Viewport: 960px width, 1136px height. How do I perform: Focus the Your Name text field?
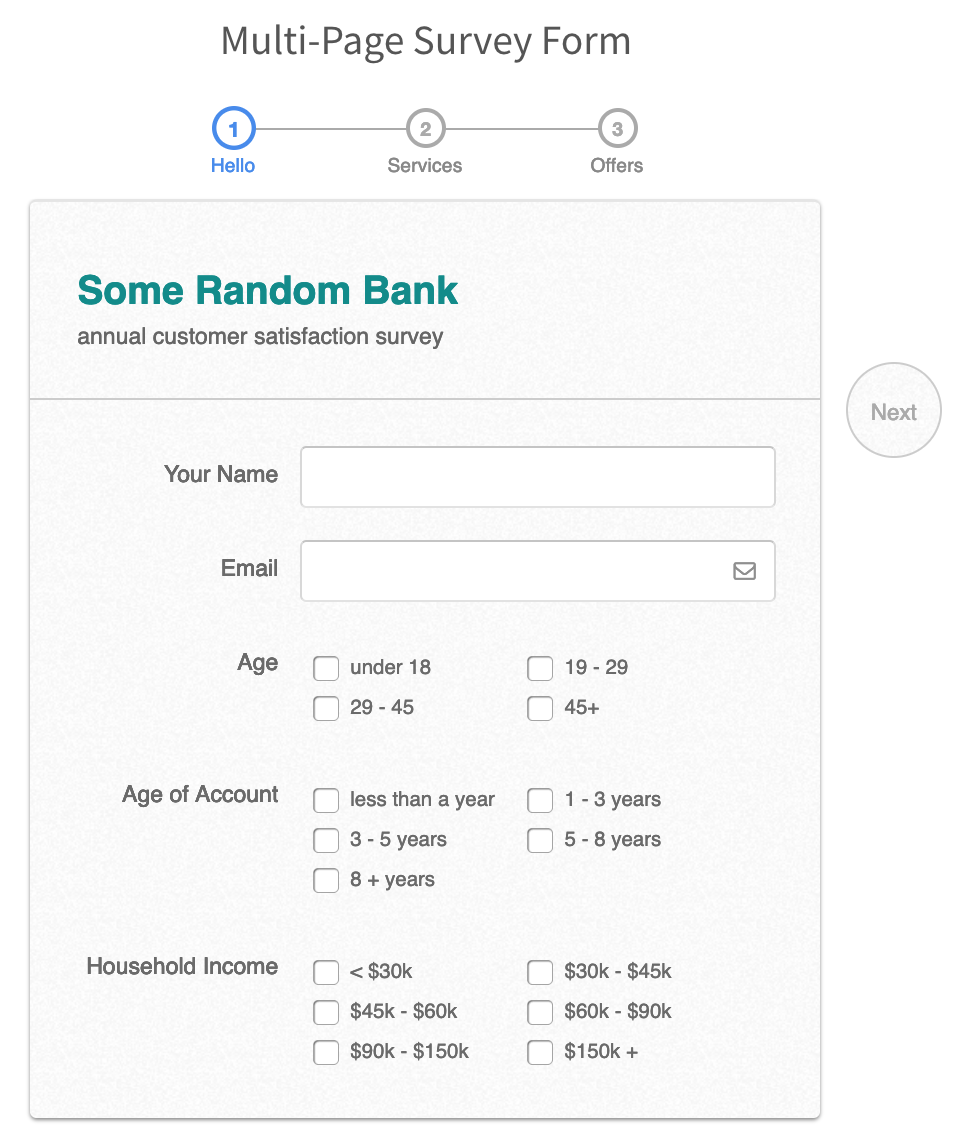click(537, 477)
